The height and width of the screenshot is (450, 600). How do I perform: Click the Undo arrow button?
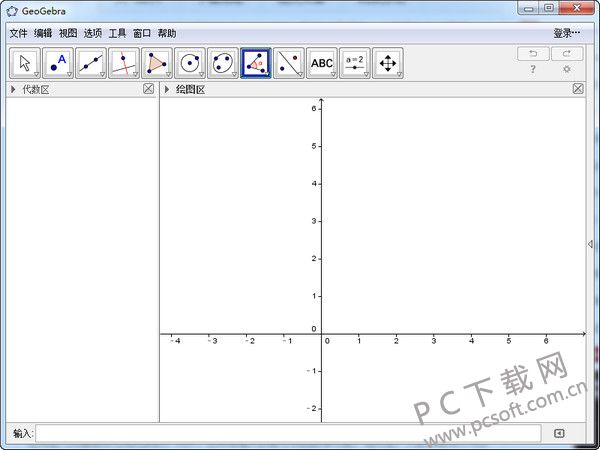[533, 54]
